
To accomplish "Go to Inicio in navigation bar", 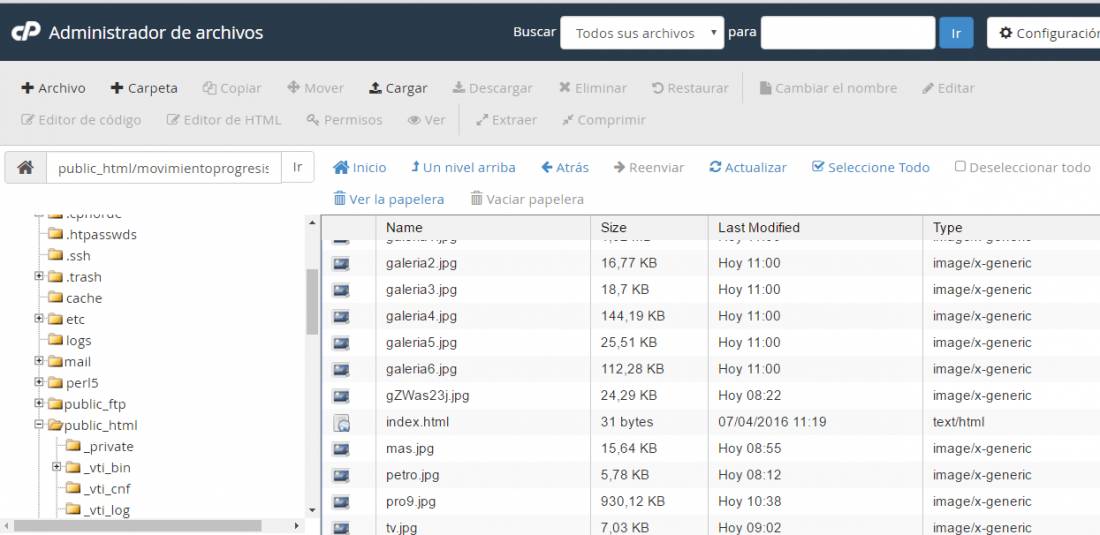I will pyautogui.click(x=360, y=168).
